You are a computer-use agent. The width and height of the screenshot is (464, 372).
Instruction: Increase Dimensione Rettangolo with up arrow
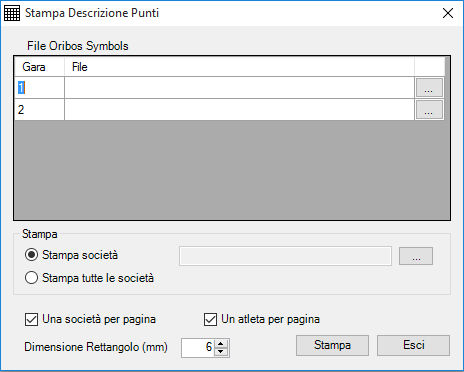pos(221,343)
